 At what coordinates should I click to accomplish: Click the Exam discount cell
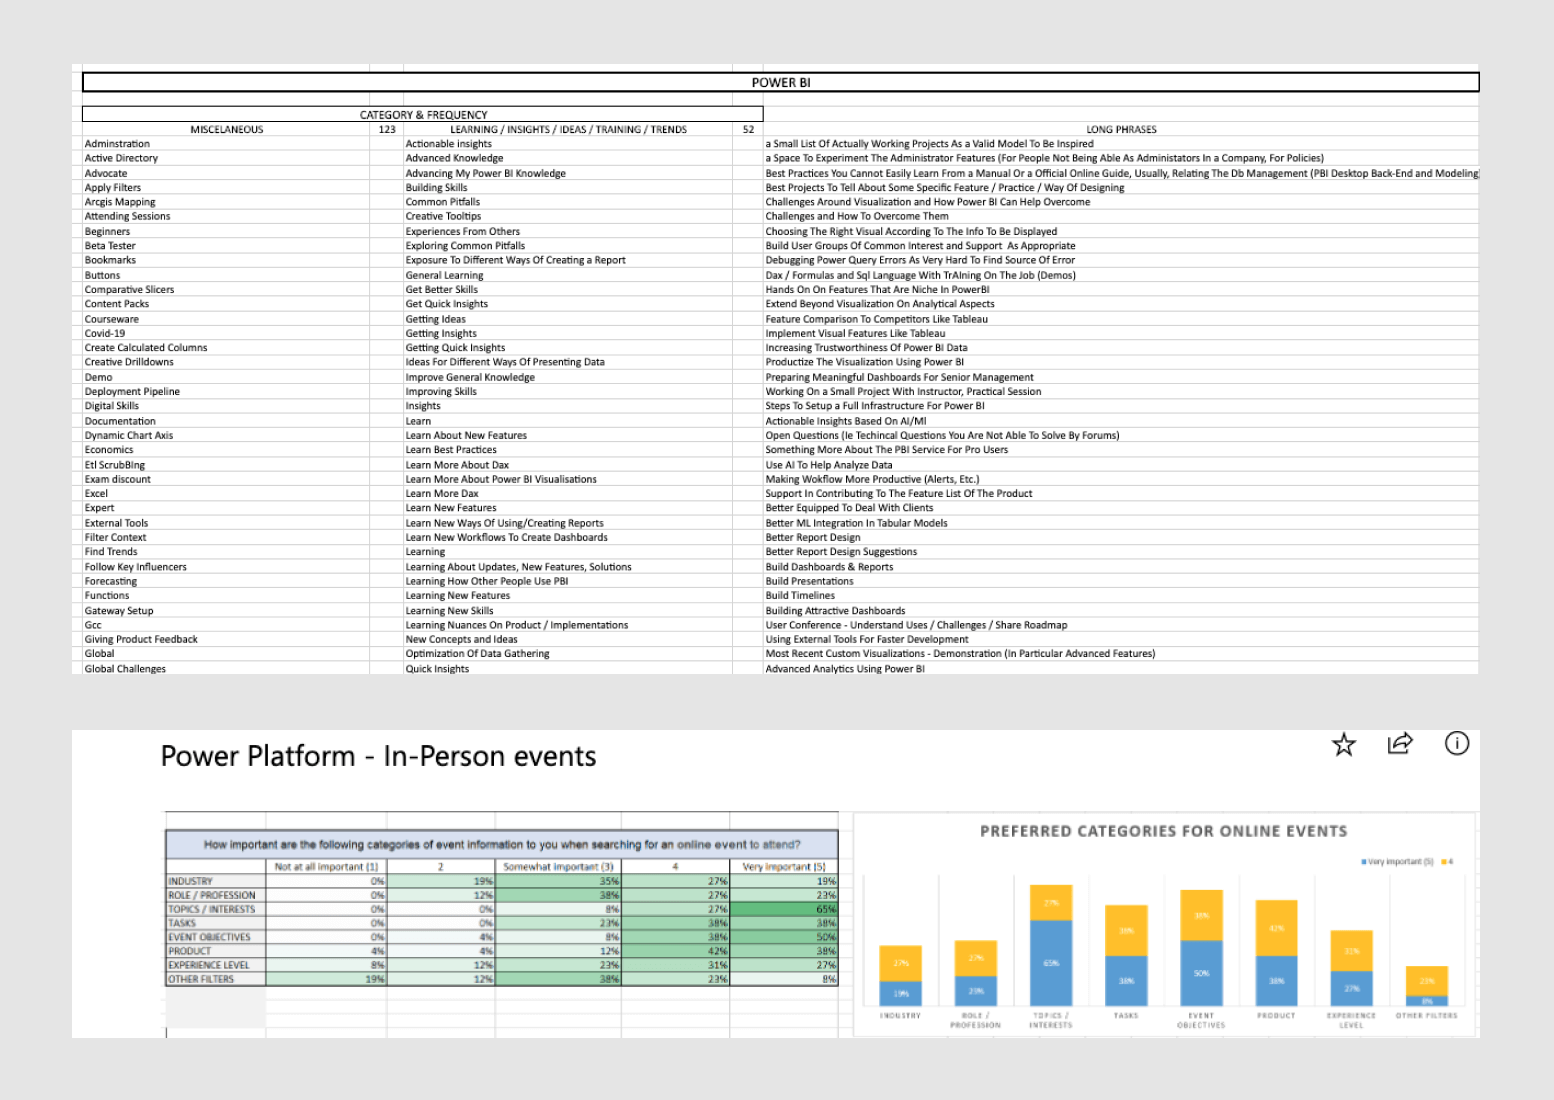point(226,479)
